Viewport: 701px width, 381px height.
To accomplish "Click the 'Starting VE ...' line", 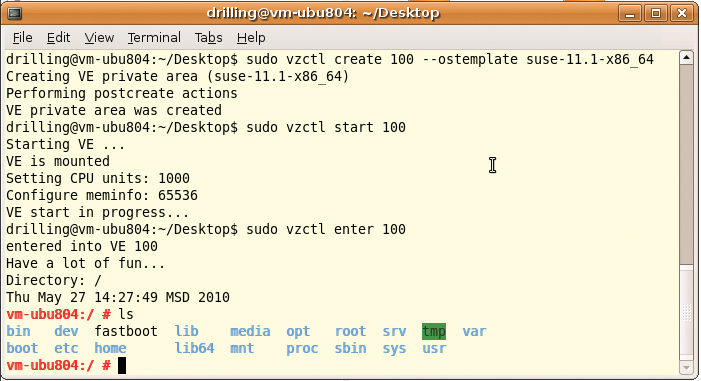I will coord(65,144).
